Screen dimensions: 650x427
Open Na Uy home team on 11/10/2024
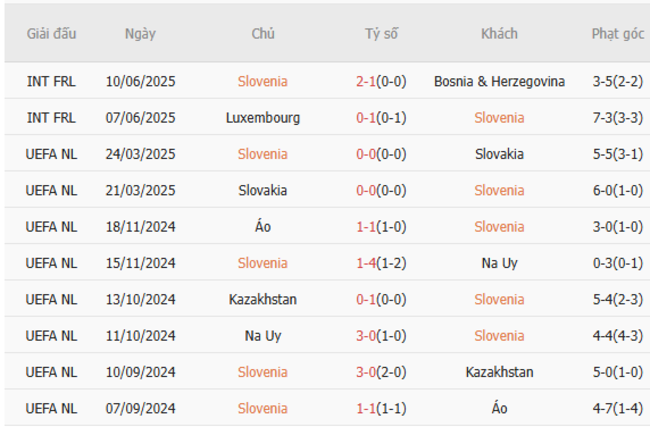pos(263,336)
